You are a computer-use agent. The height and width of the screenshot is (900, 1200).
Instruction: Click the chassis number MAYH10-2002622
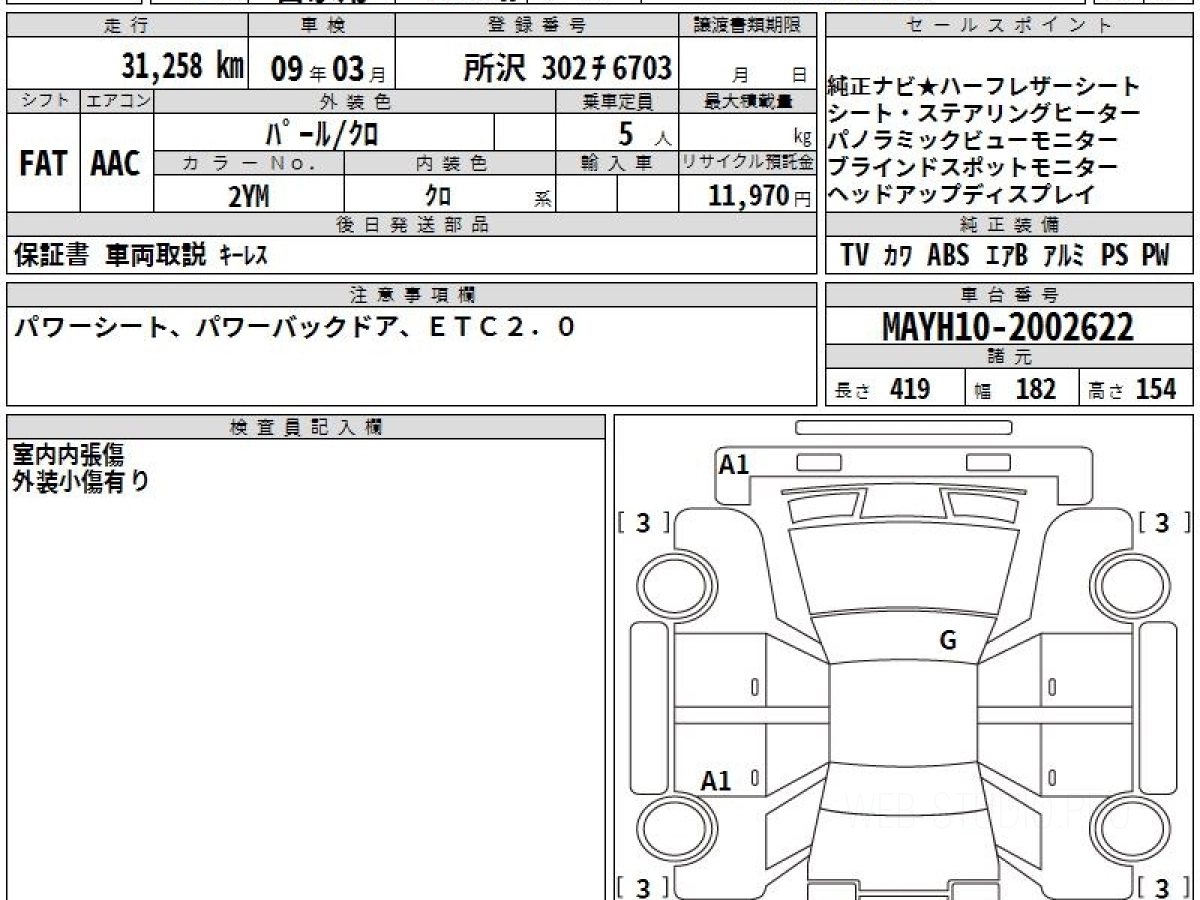[x=1008, y=326]
